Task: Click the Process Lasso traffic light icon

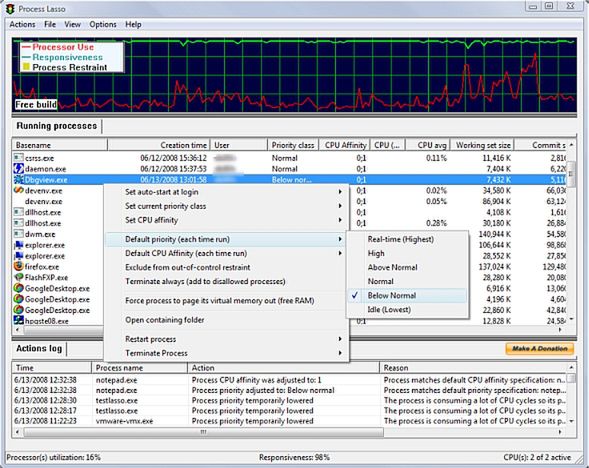Action: (x=10, y=8)
